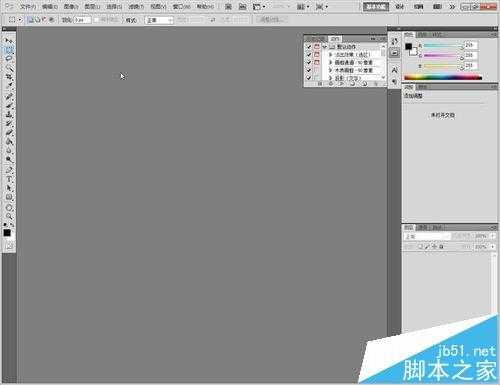Toggle the 消除锯齿 anti-alias checkbox
This screenshot has height=385, width=500.
pos(96,20)
